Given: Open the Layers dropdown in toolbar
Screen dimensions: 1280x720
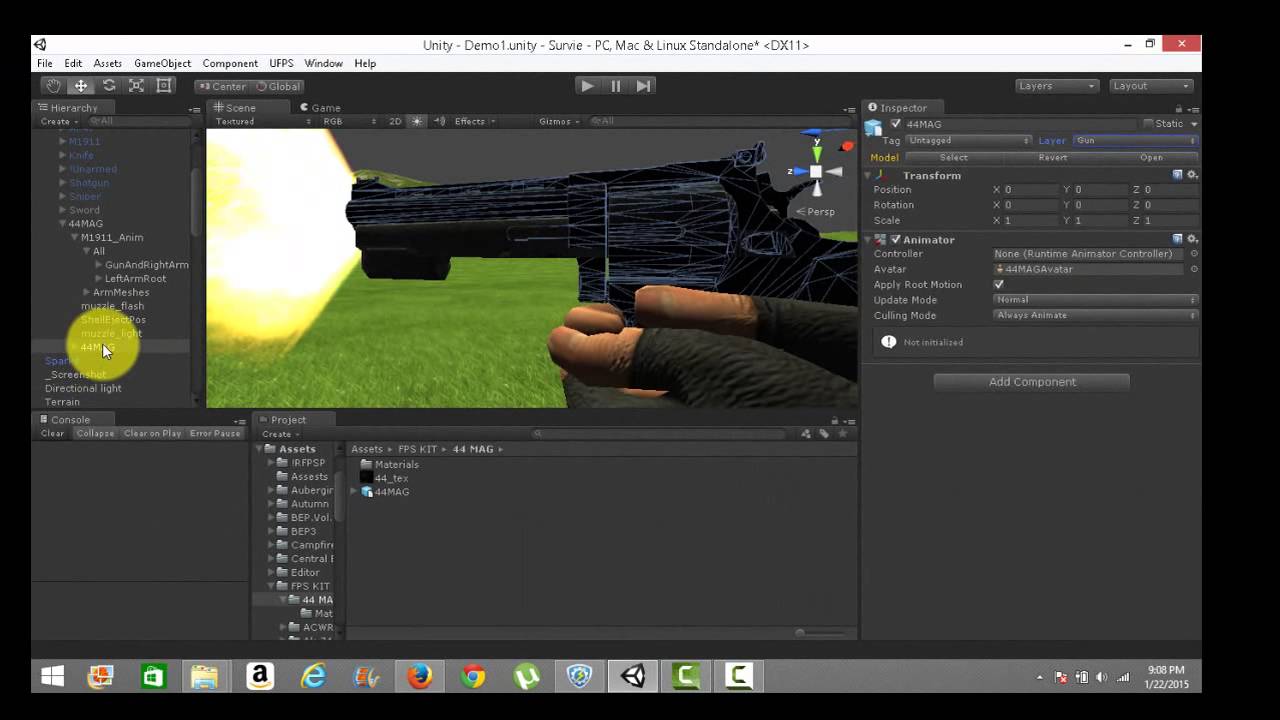Looking at the screenshot, I should (1056, 86).
